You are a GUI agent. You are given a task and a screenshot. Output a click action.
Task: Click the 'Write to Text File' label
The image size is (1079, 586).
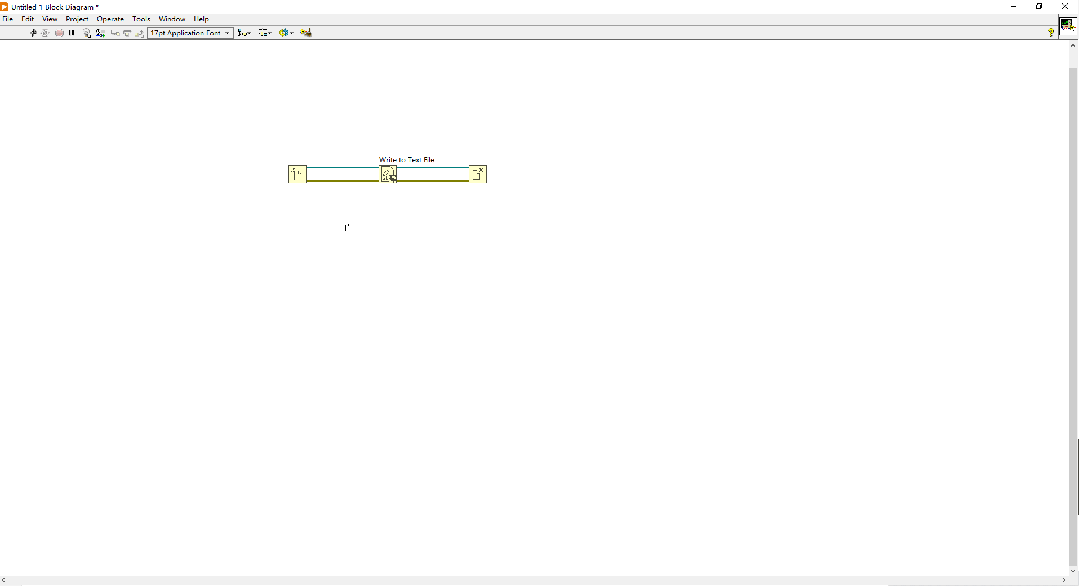click(407, 160)
